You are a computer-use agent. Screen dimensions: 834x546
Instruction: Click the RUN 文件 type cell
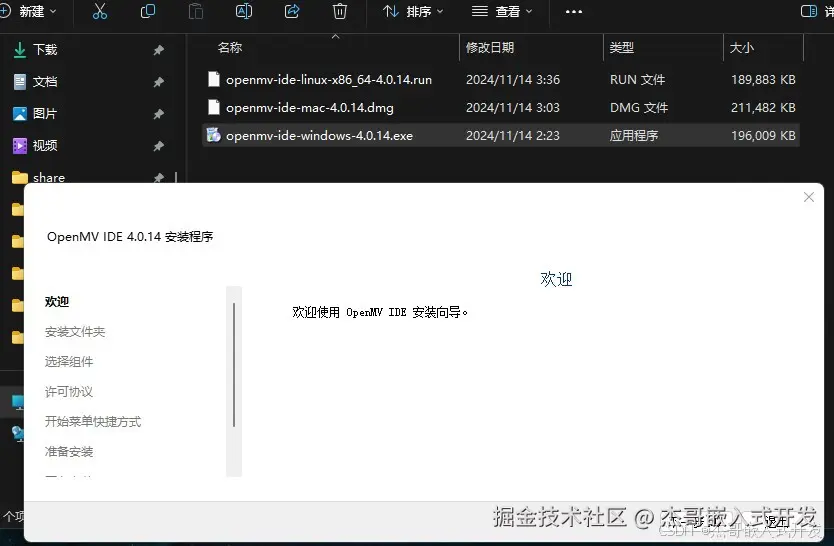637,80
